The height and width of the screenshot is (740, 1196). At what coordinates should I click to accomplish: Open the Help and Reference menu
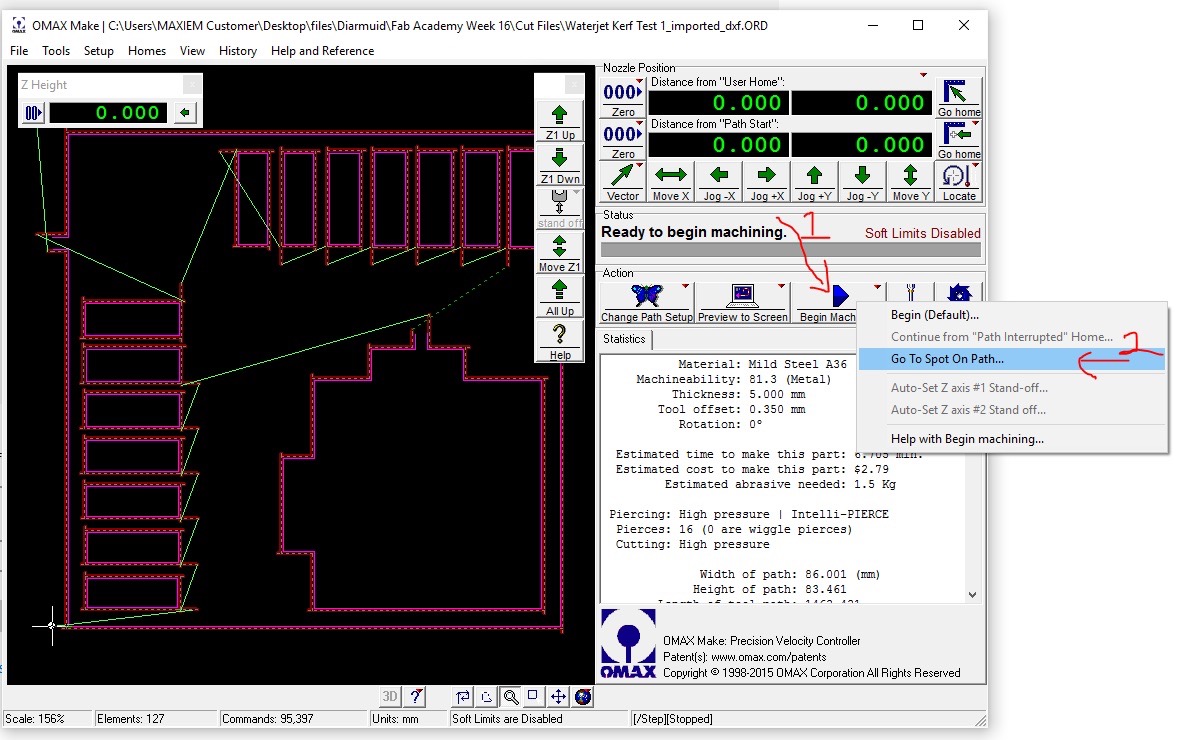point(322,50)
